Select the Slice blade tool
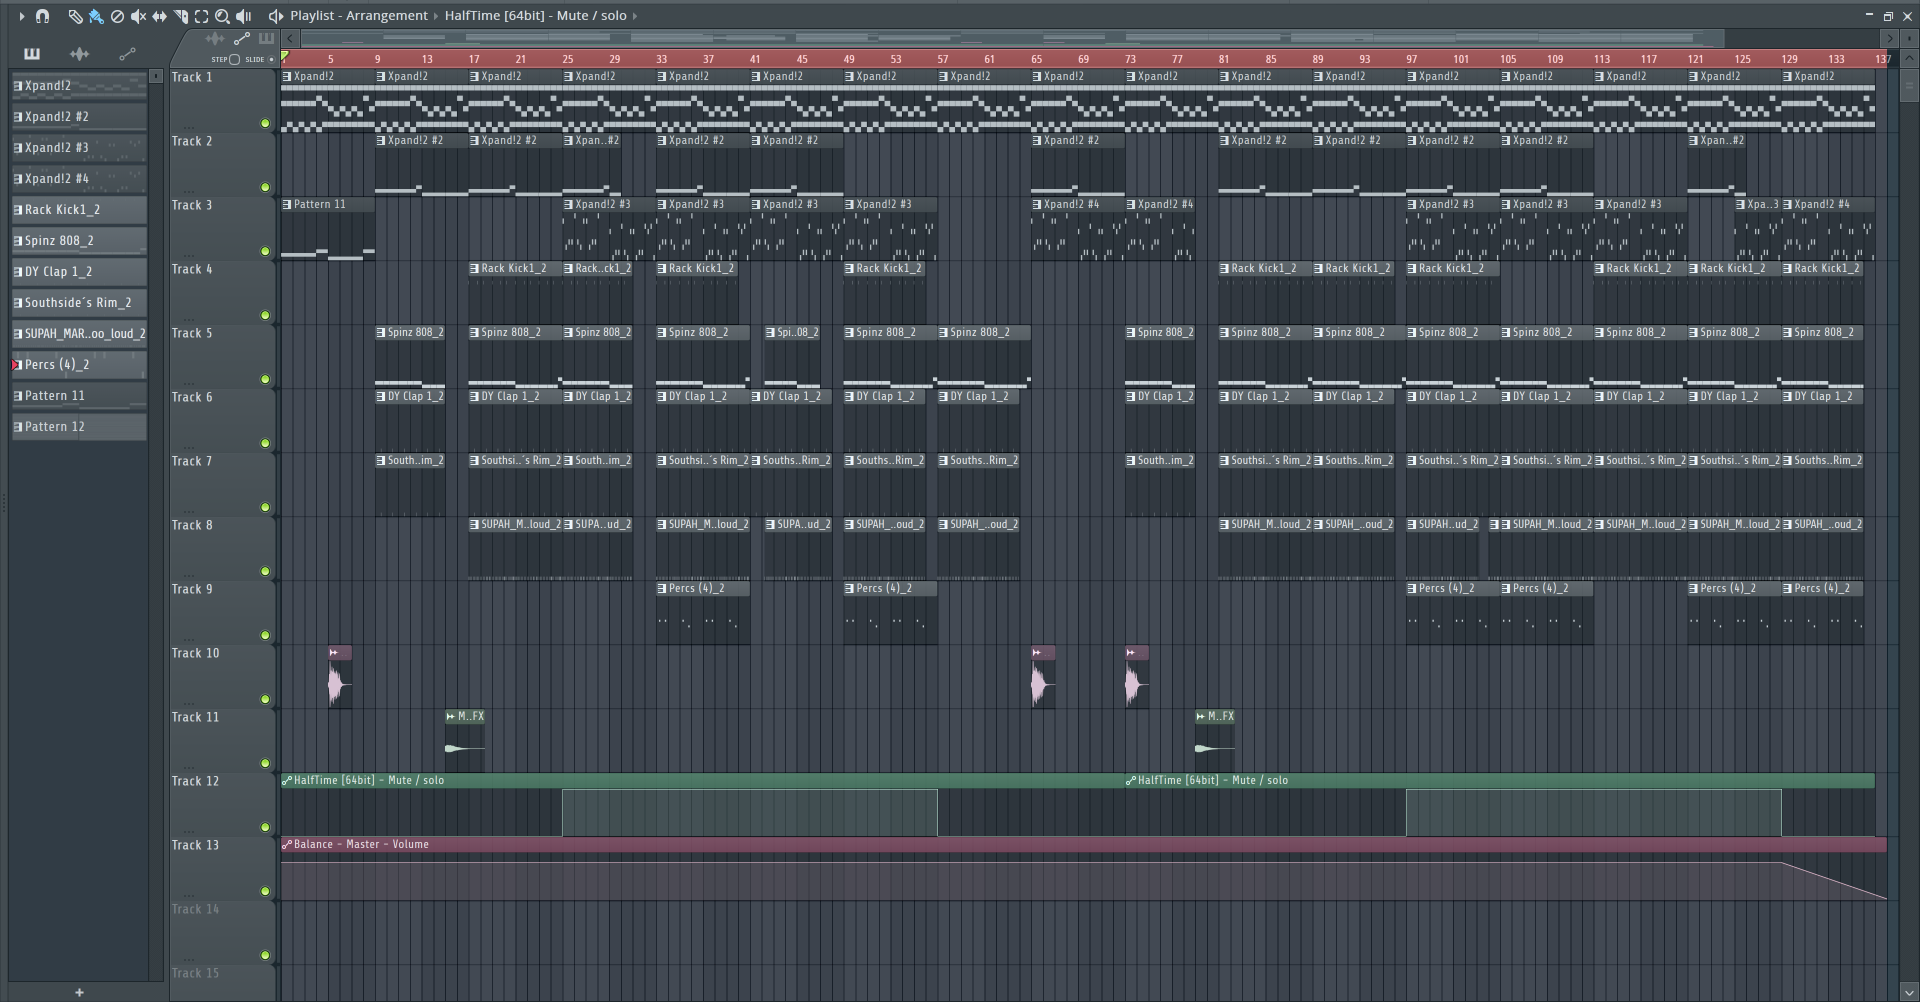The width and height of the screenshot is (1920, 1002). tap(180, 16)
